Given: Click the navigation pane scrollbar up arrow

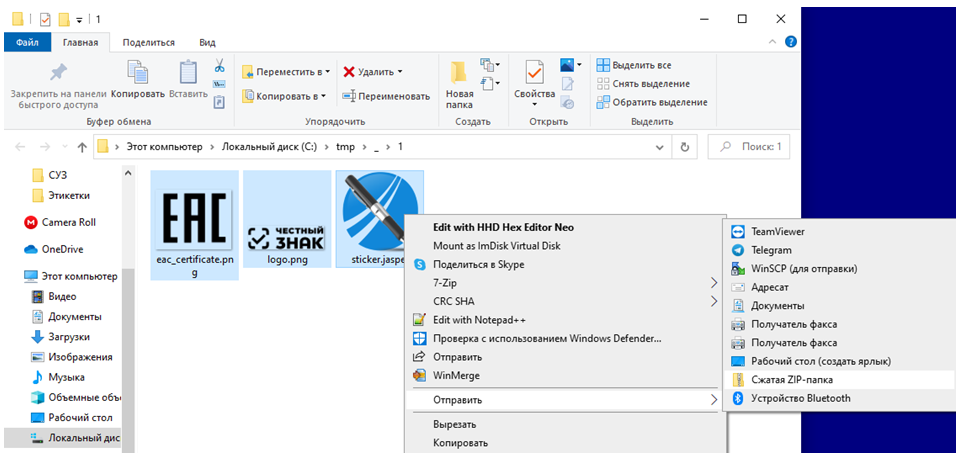Looking at the screenshot, I should [x=128, y=173].
